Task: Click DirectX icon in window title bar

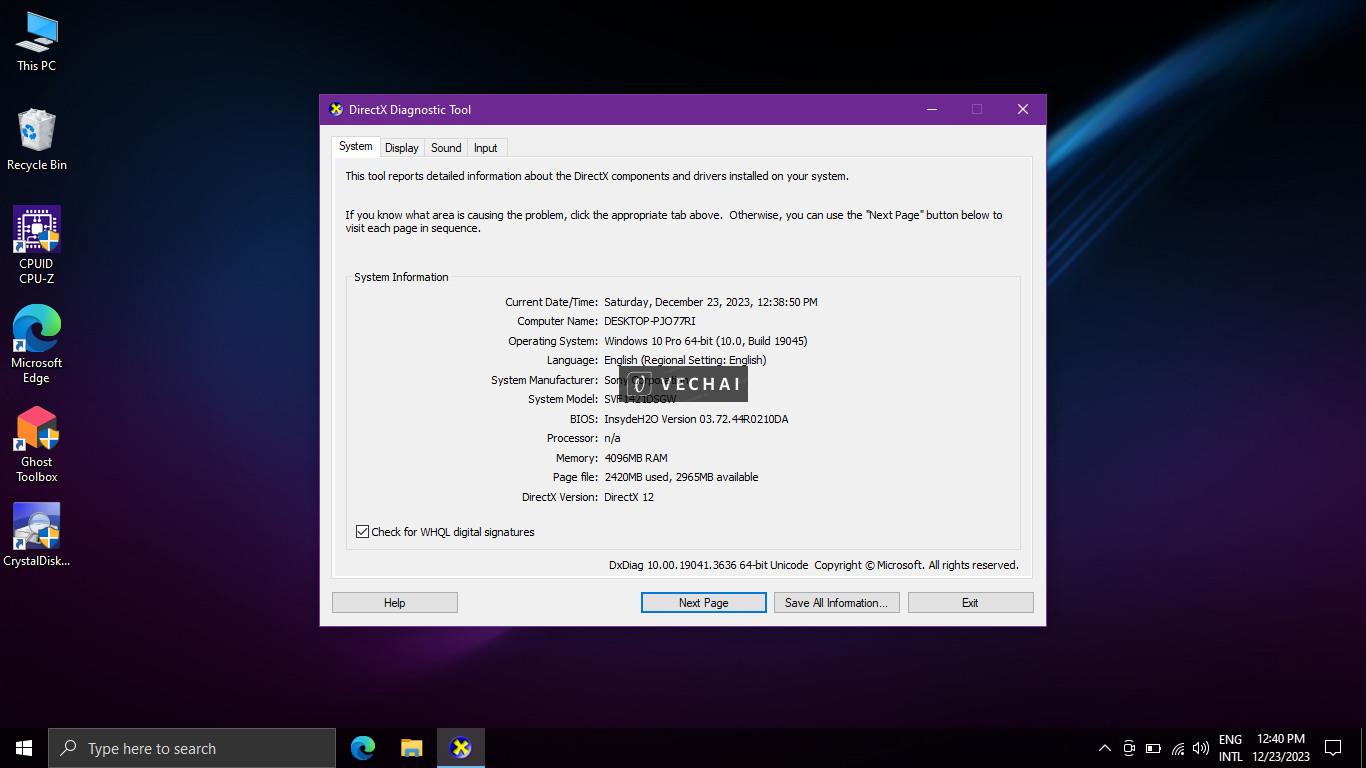Action: (336, 110)
